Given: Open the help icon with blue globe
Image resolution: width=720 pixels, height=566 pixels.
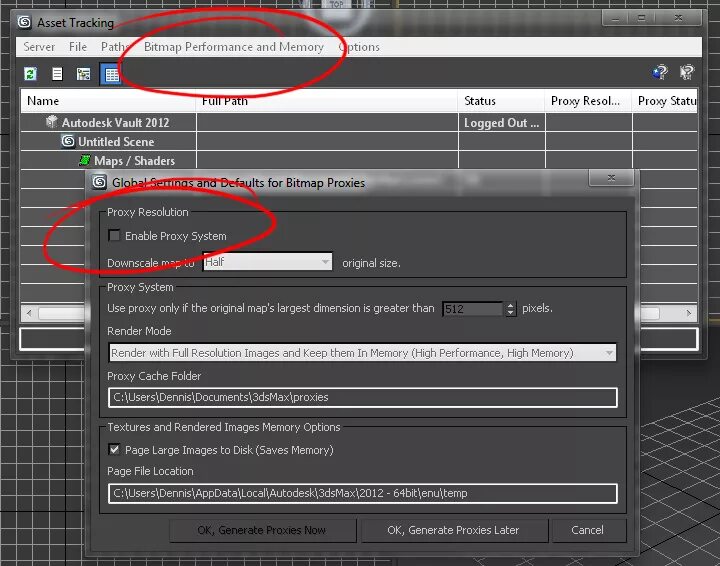Looking at the screenshot, I should point(660,72).
